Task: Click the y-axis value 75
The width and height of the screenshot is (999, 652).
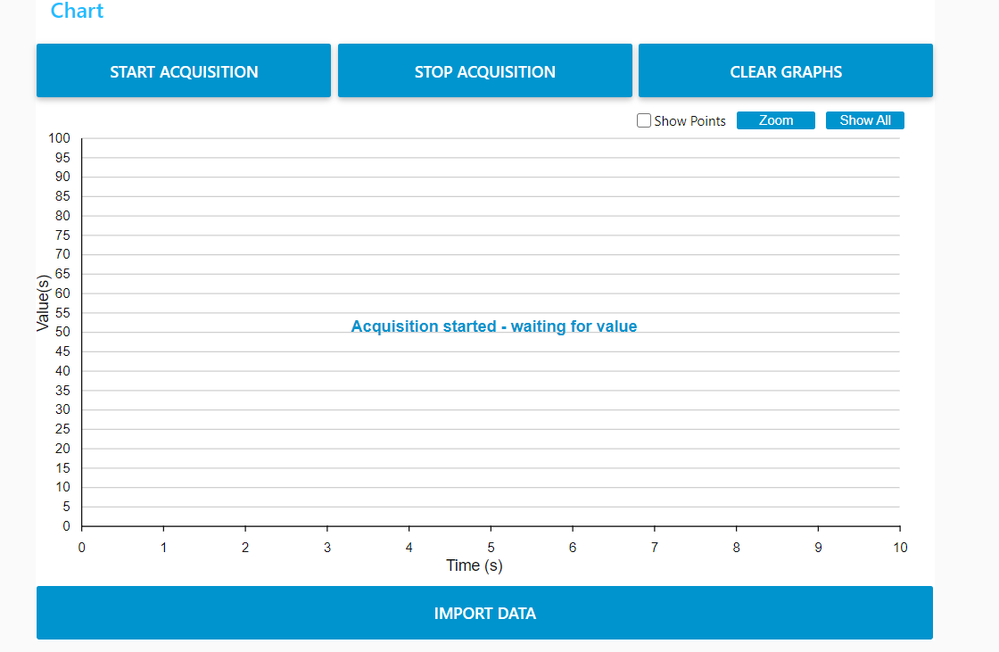Action: 62,235
